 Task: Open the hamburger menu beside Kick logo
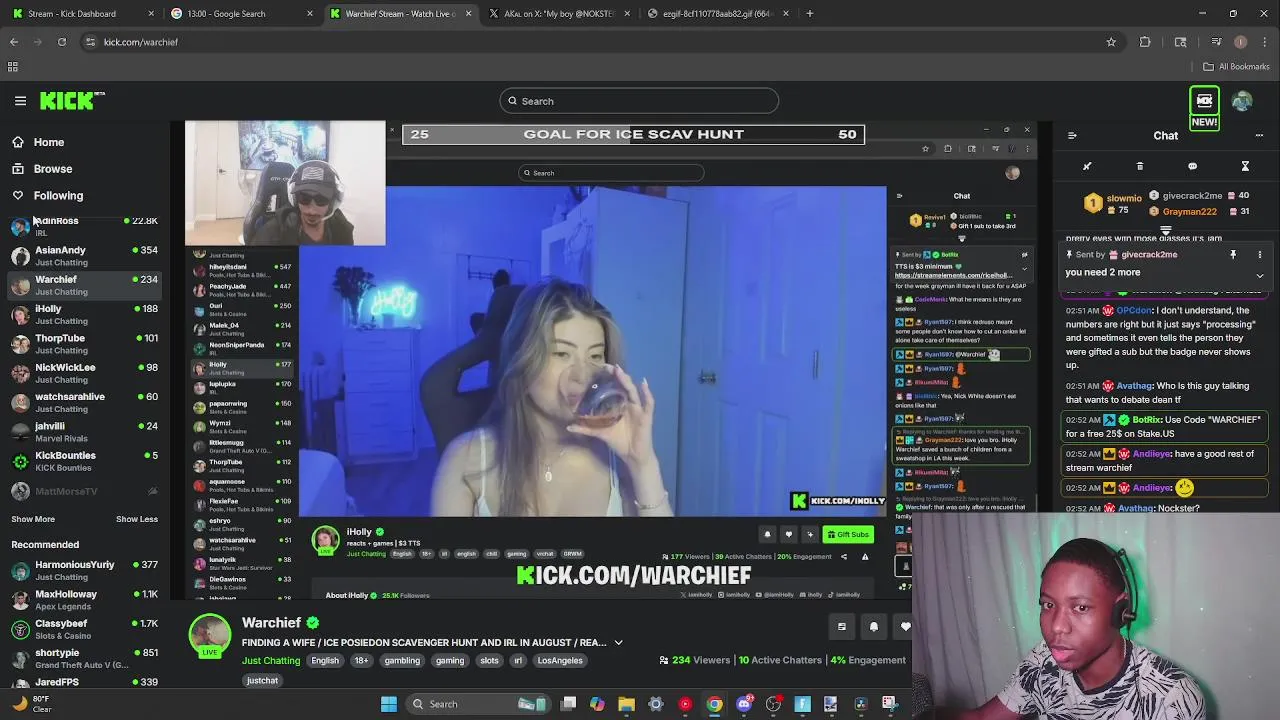coord(20,101)
